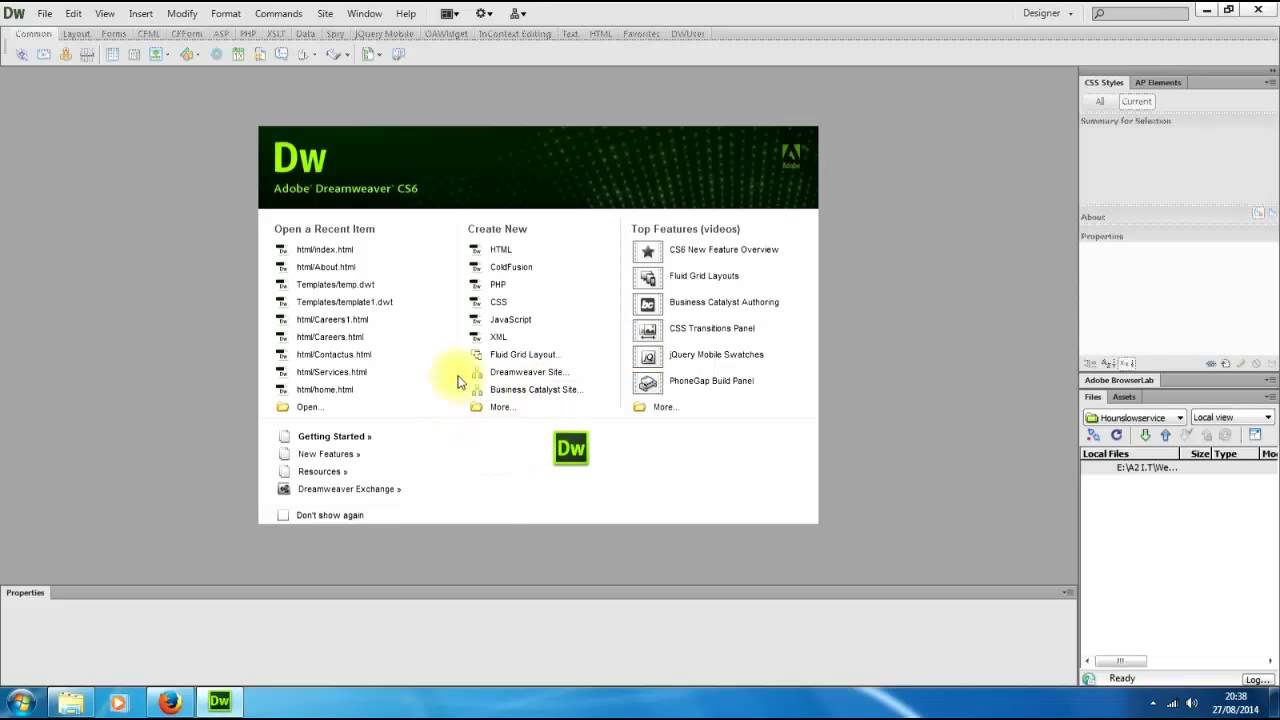The width and height of the screenshot is (1280, 720).
Task: Open the Hounslowservice site dropdown
Action: pyautogui.click(x=1135, y=417)
